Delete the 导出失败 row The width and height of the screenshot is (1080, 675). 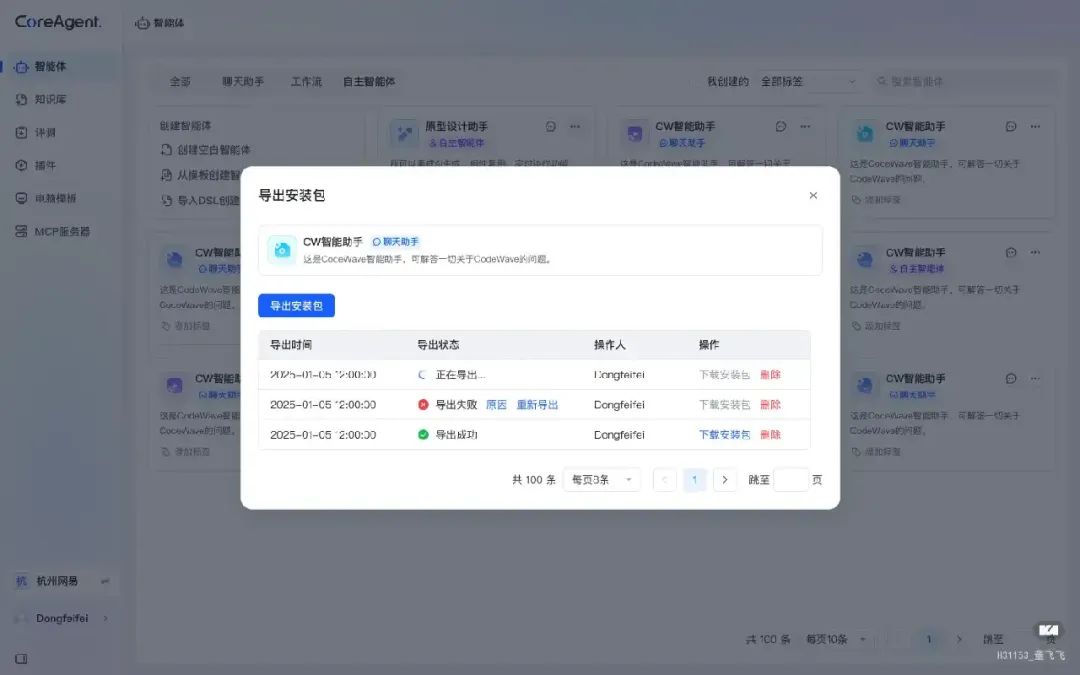[770, 405]
